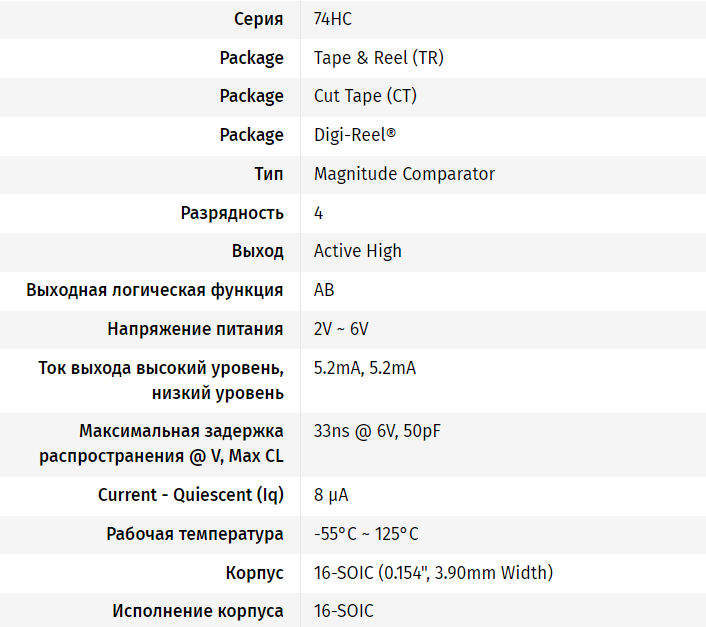Click the "5.2mA, 5.2mA" output current value
The width and height of the screenshot is (706, 627).
tap(364, 368)
